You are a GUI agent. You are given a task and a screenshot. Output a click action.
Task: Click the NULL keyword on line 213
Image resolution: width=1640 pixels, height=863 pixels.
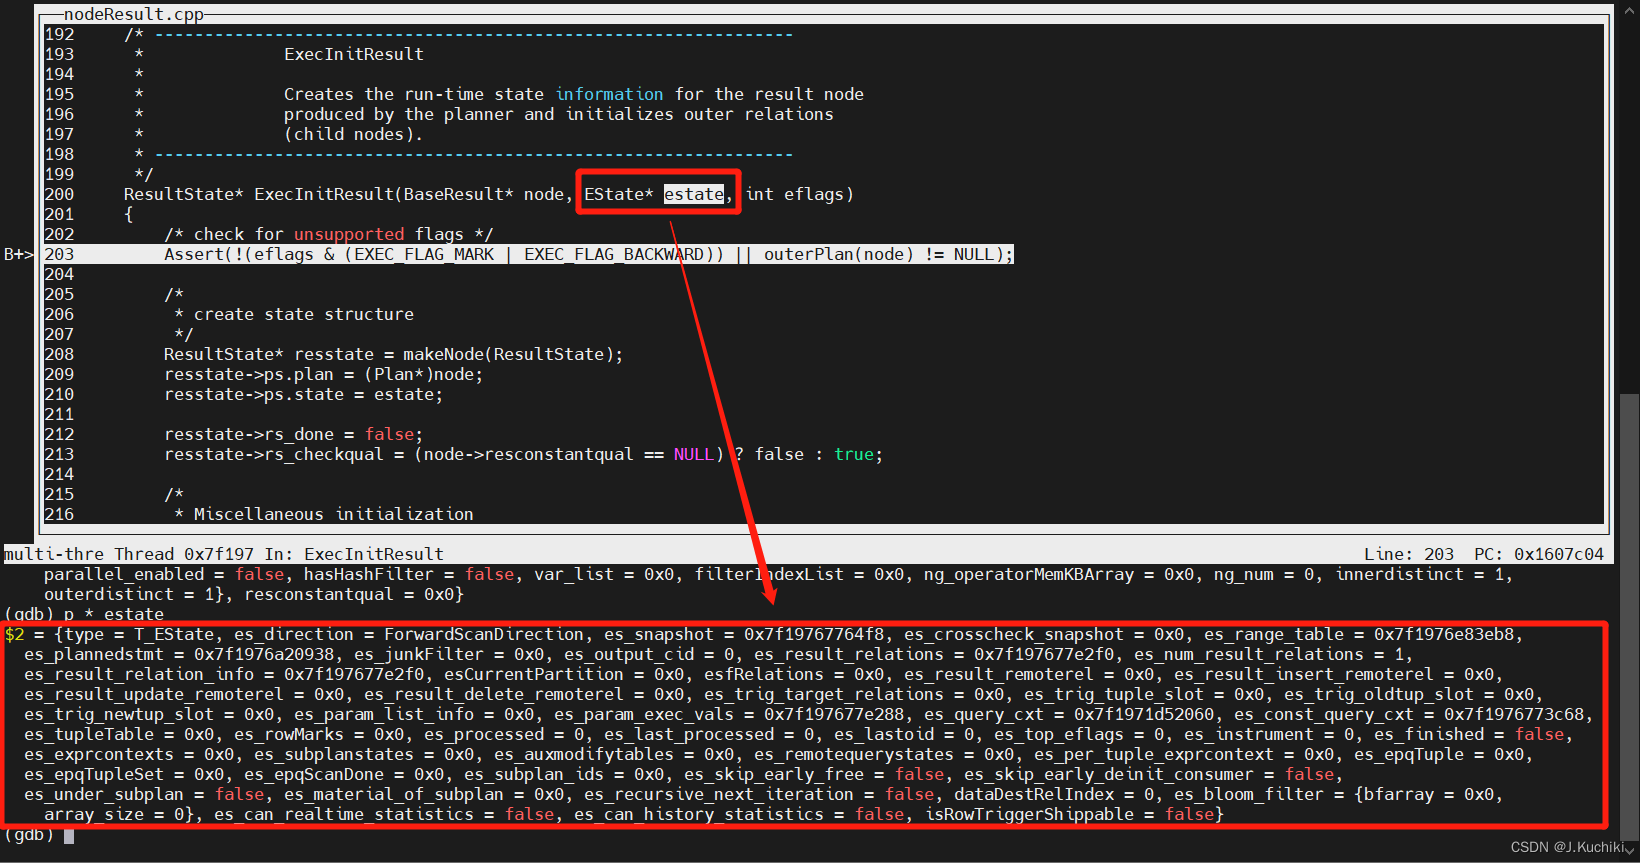click(x=693, y=454)
